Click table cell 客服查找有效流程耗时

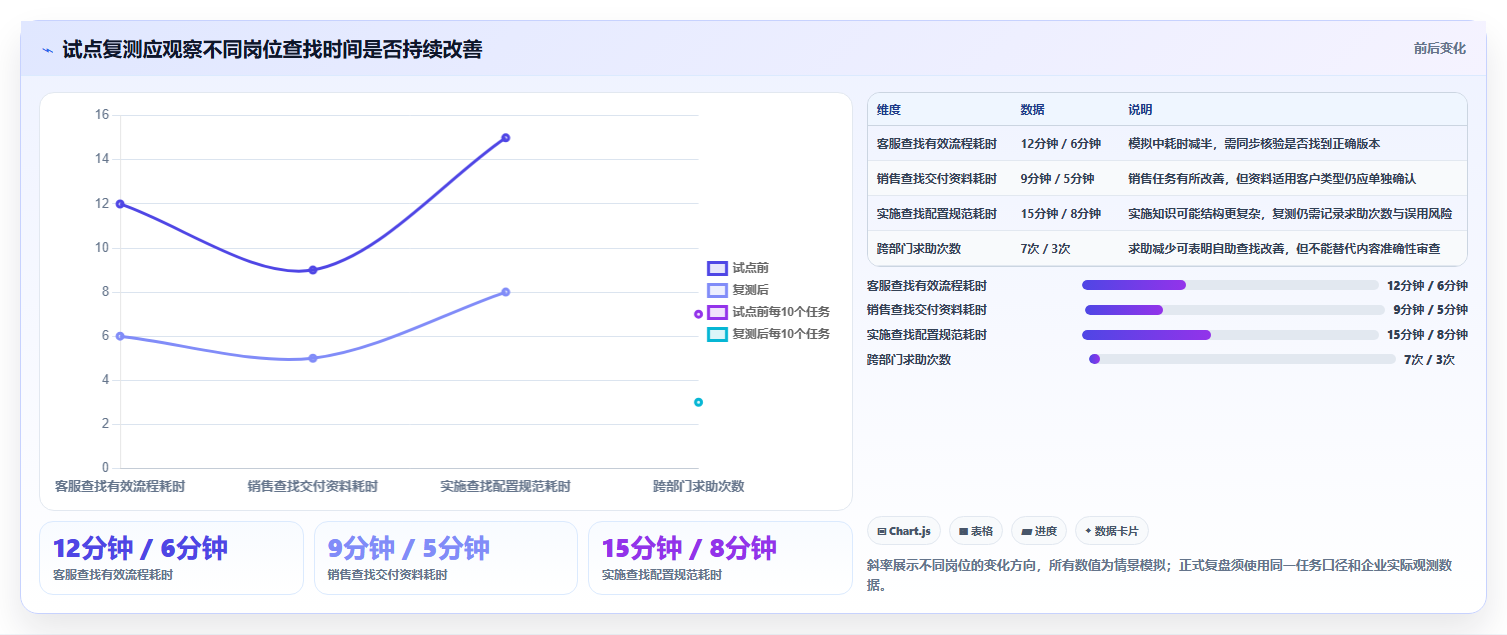[937, 144]
